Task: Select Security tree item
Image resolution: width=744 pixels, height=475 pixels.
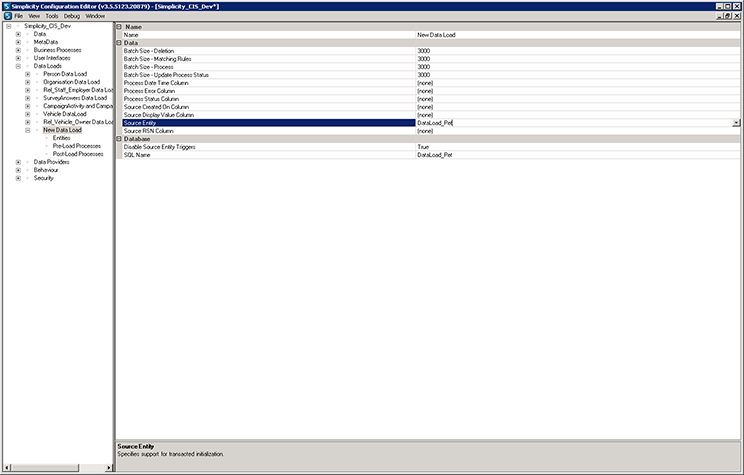Action: coord(43,178)
